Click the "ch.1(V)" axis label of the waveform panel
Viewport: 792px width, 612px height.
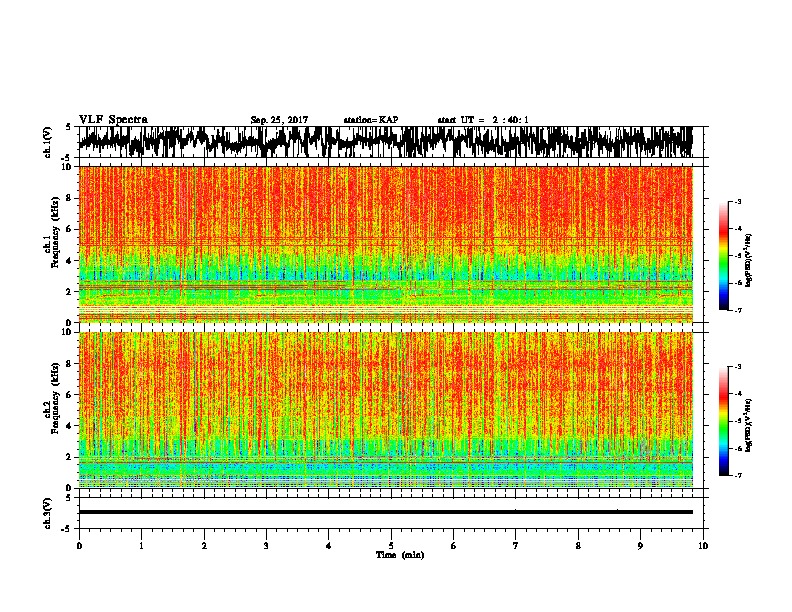(48, 142)
